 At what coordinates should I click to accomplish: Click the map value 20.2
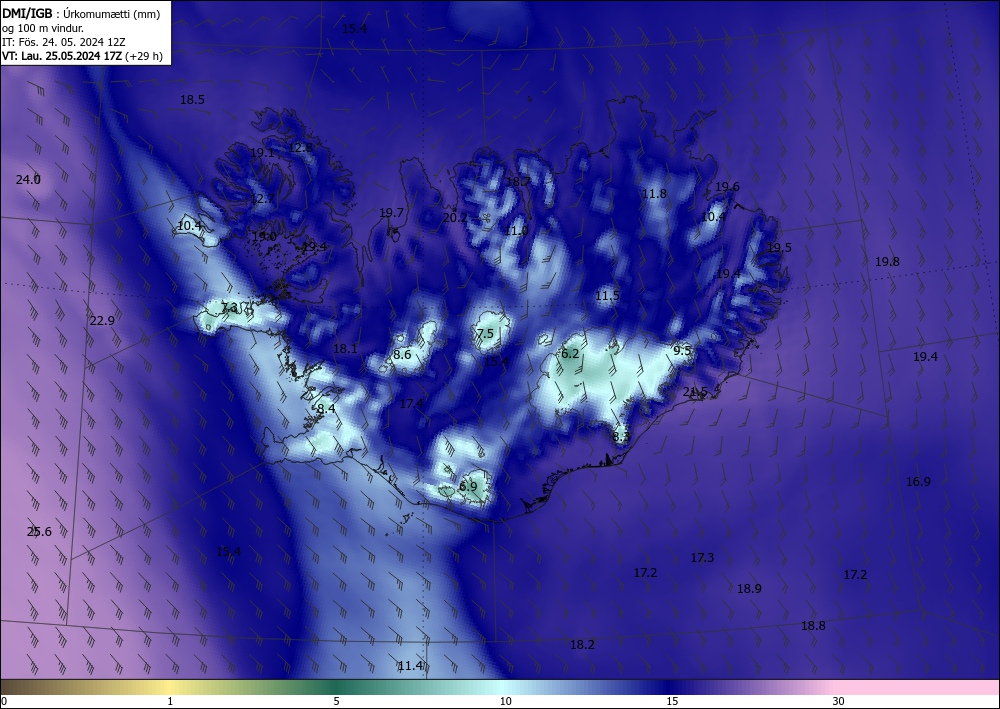455,218
